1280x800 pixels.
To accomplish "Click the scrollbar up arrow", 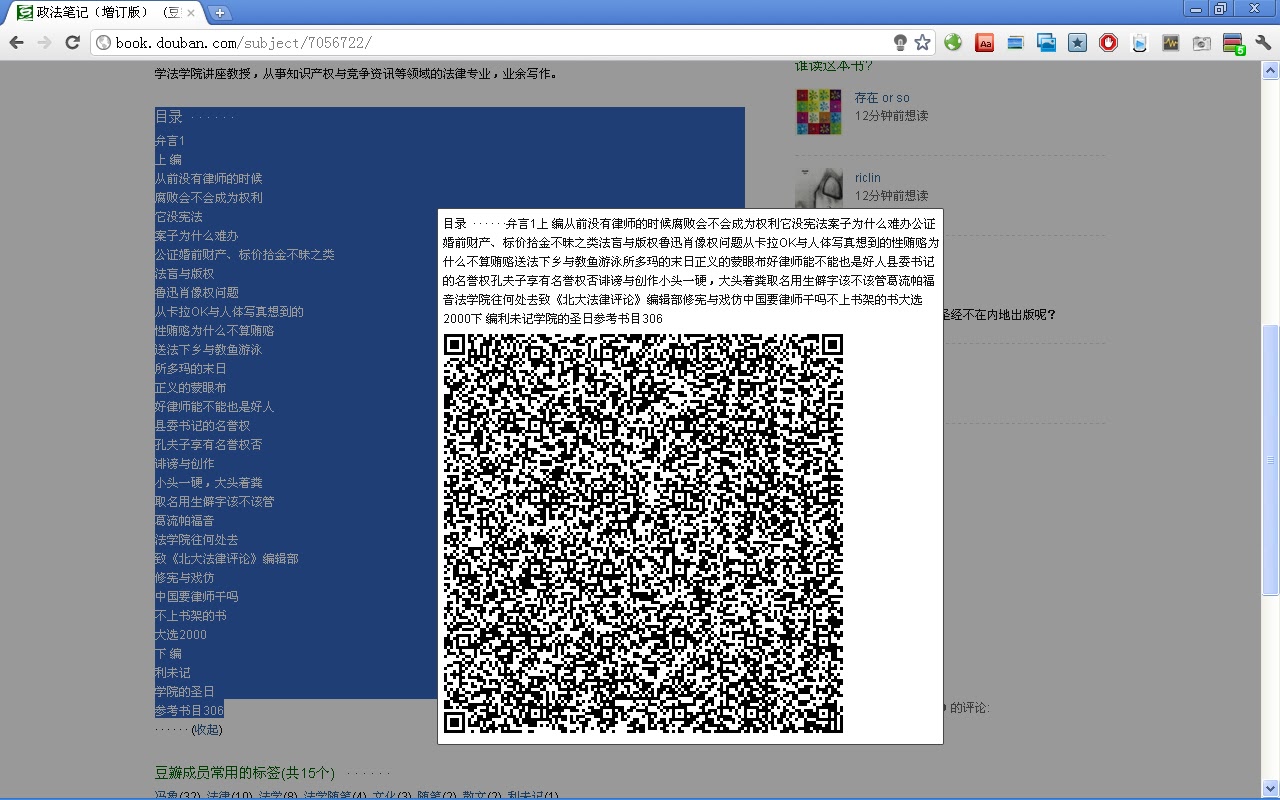I will tap(1271, 69).
